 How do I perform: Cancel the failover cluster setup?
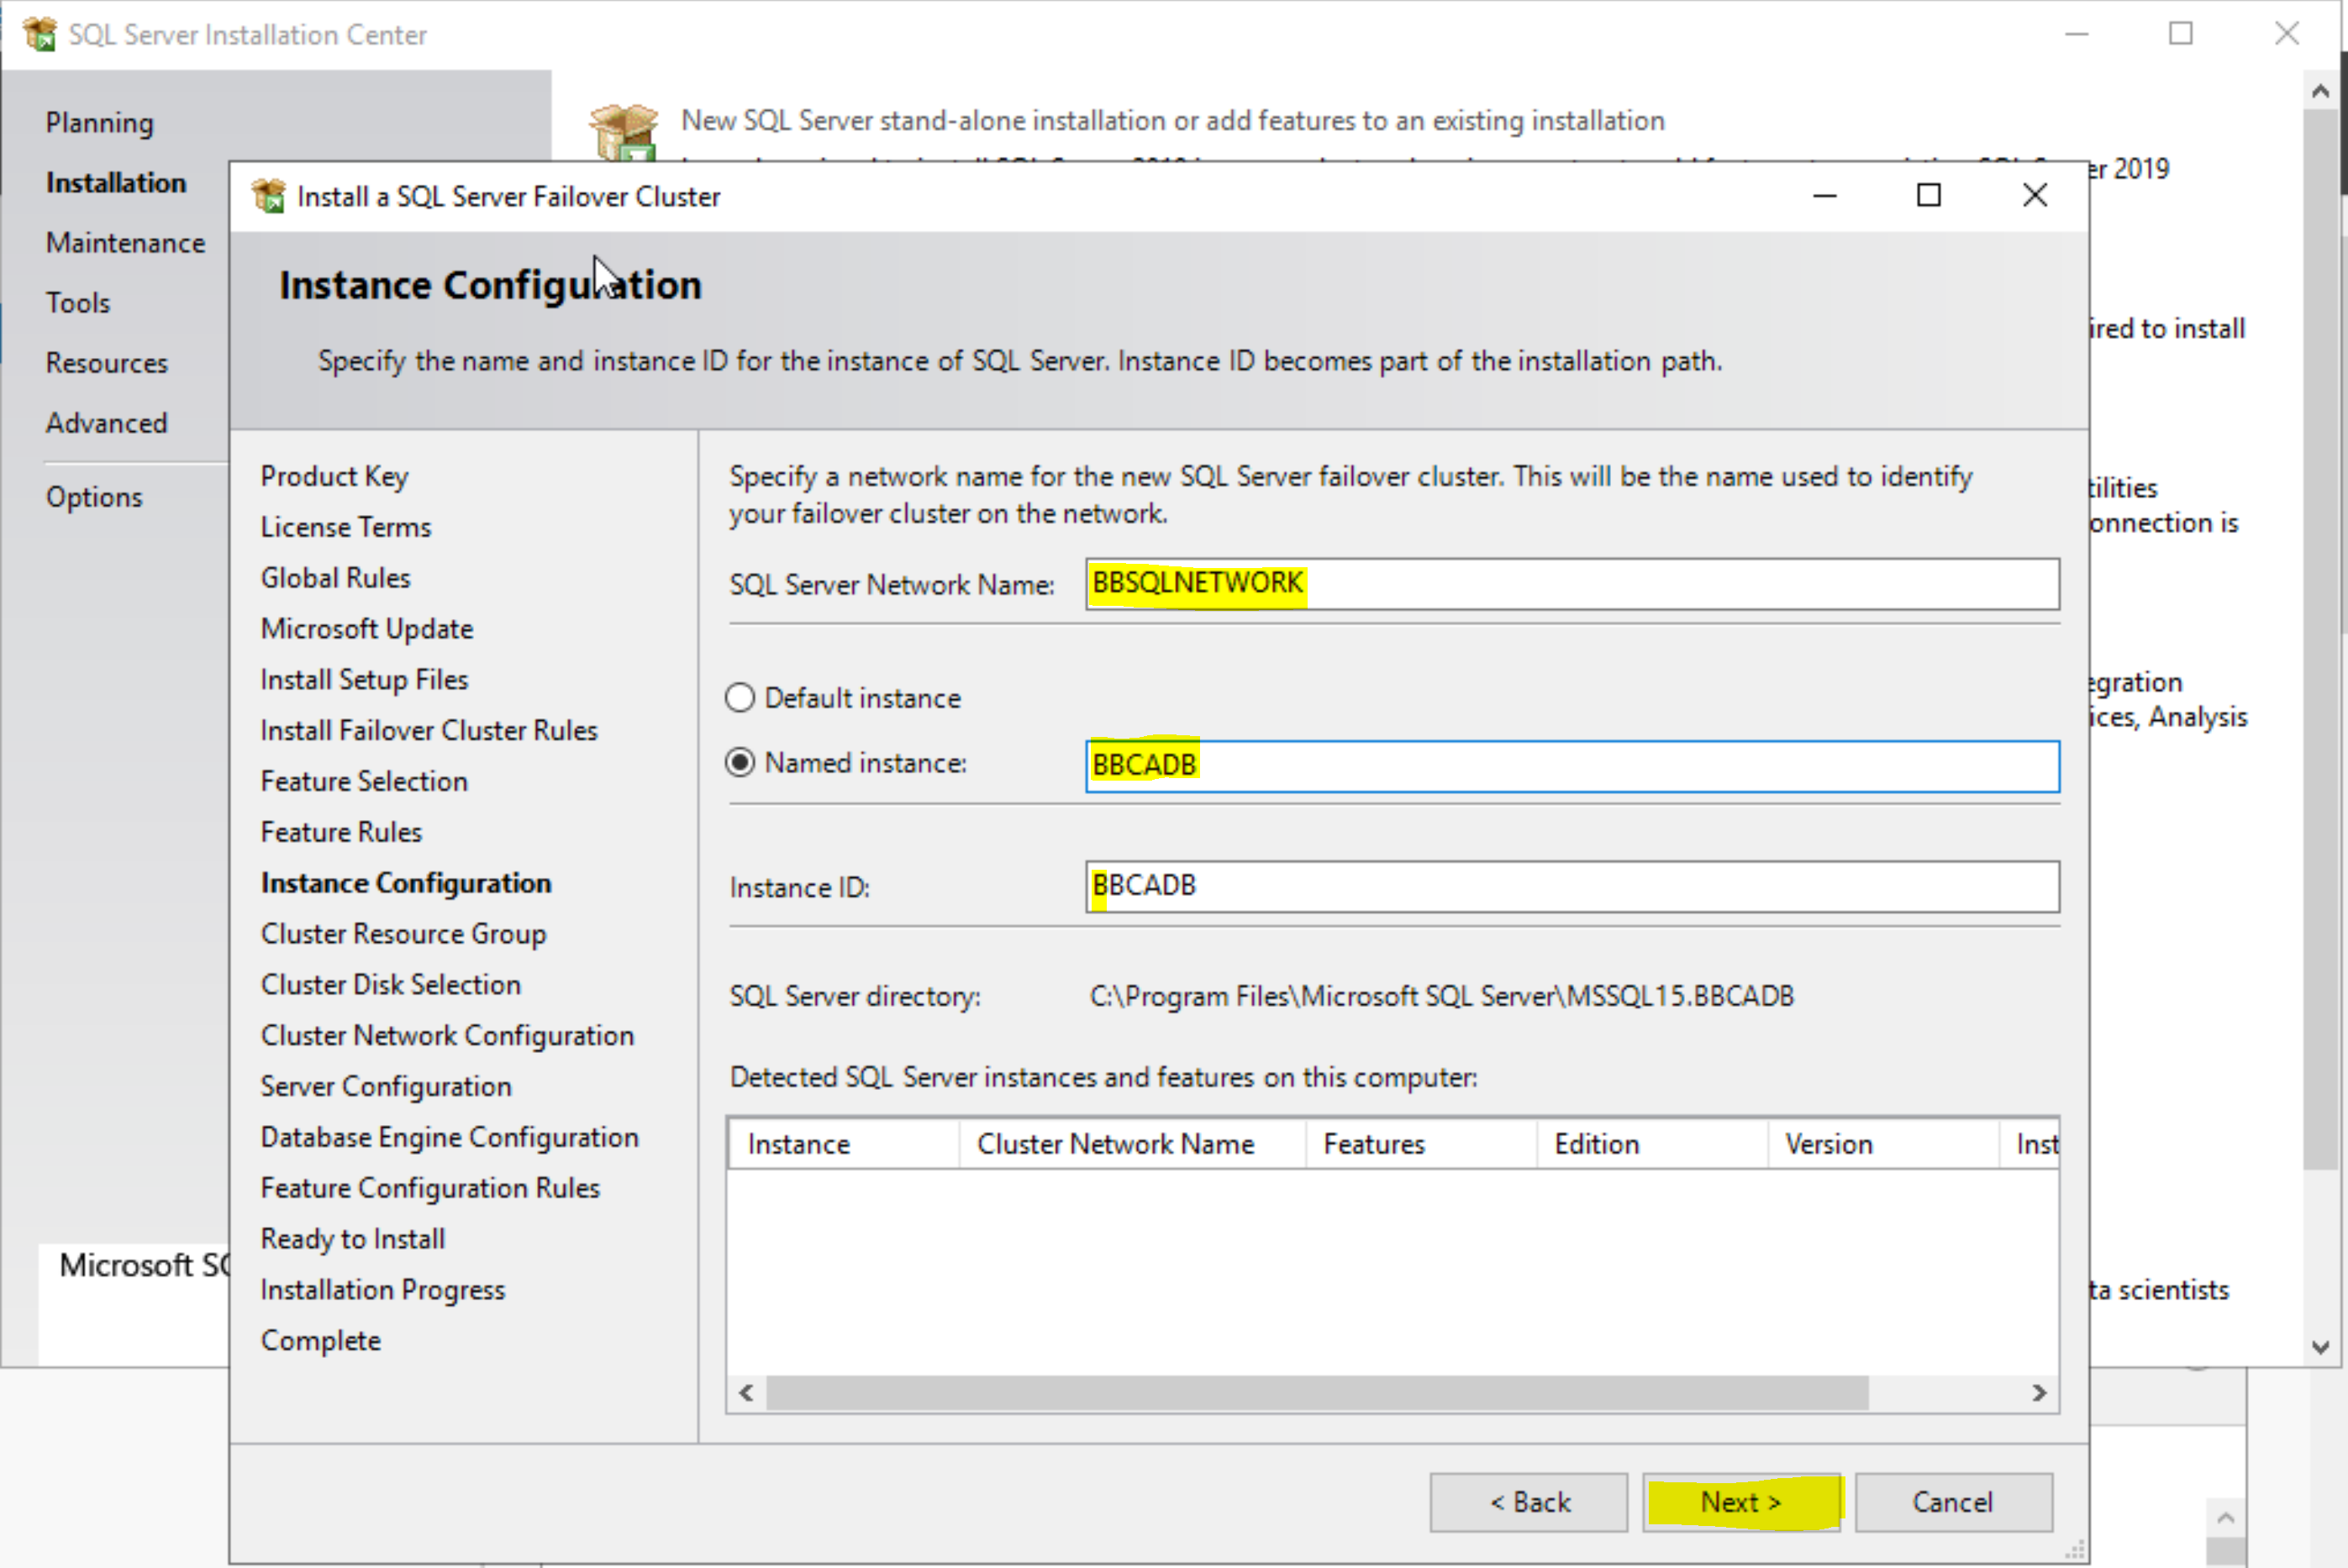[x=1953, y=1502]
